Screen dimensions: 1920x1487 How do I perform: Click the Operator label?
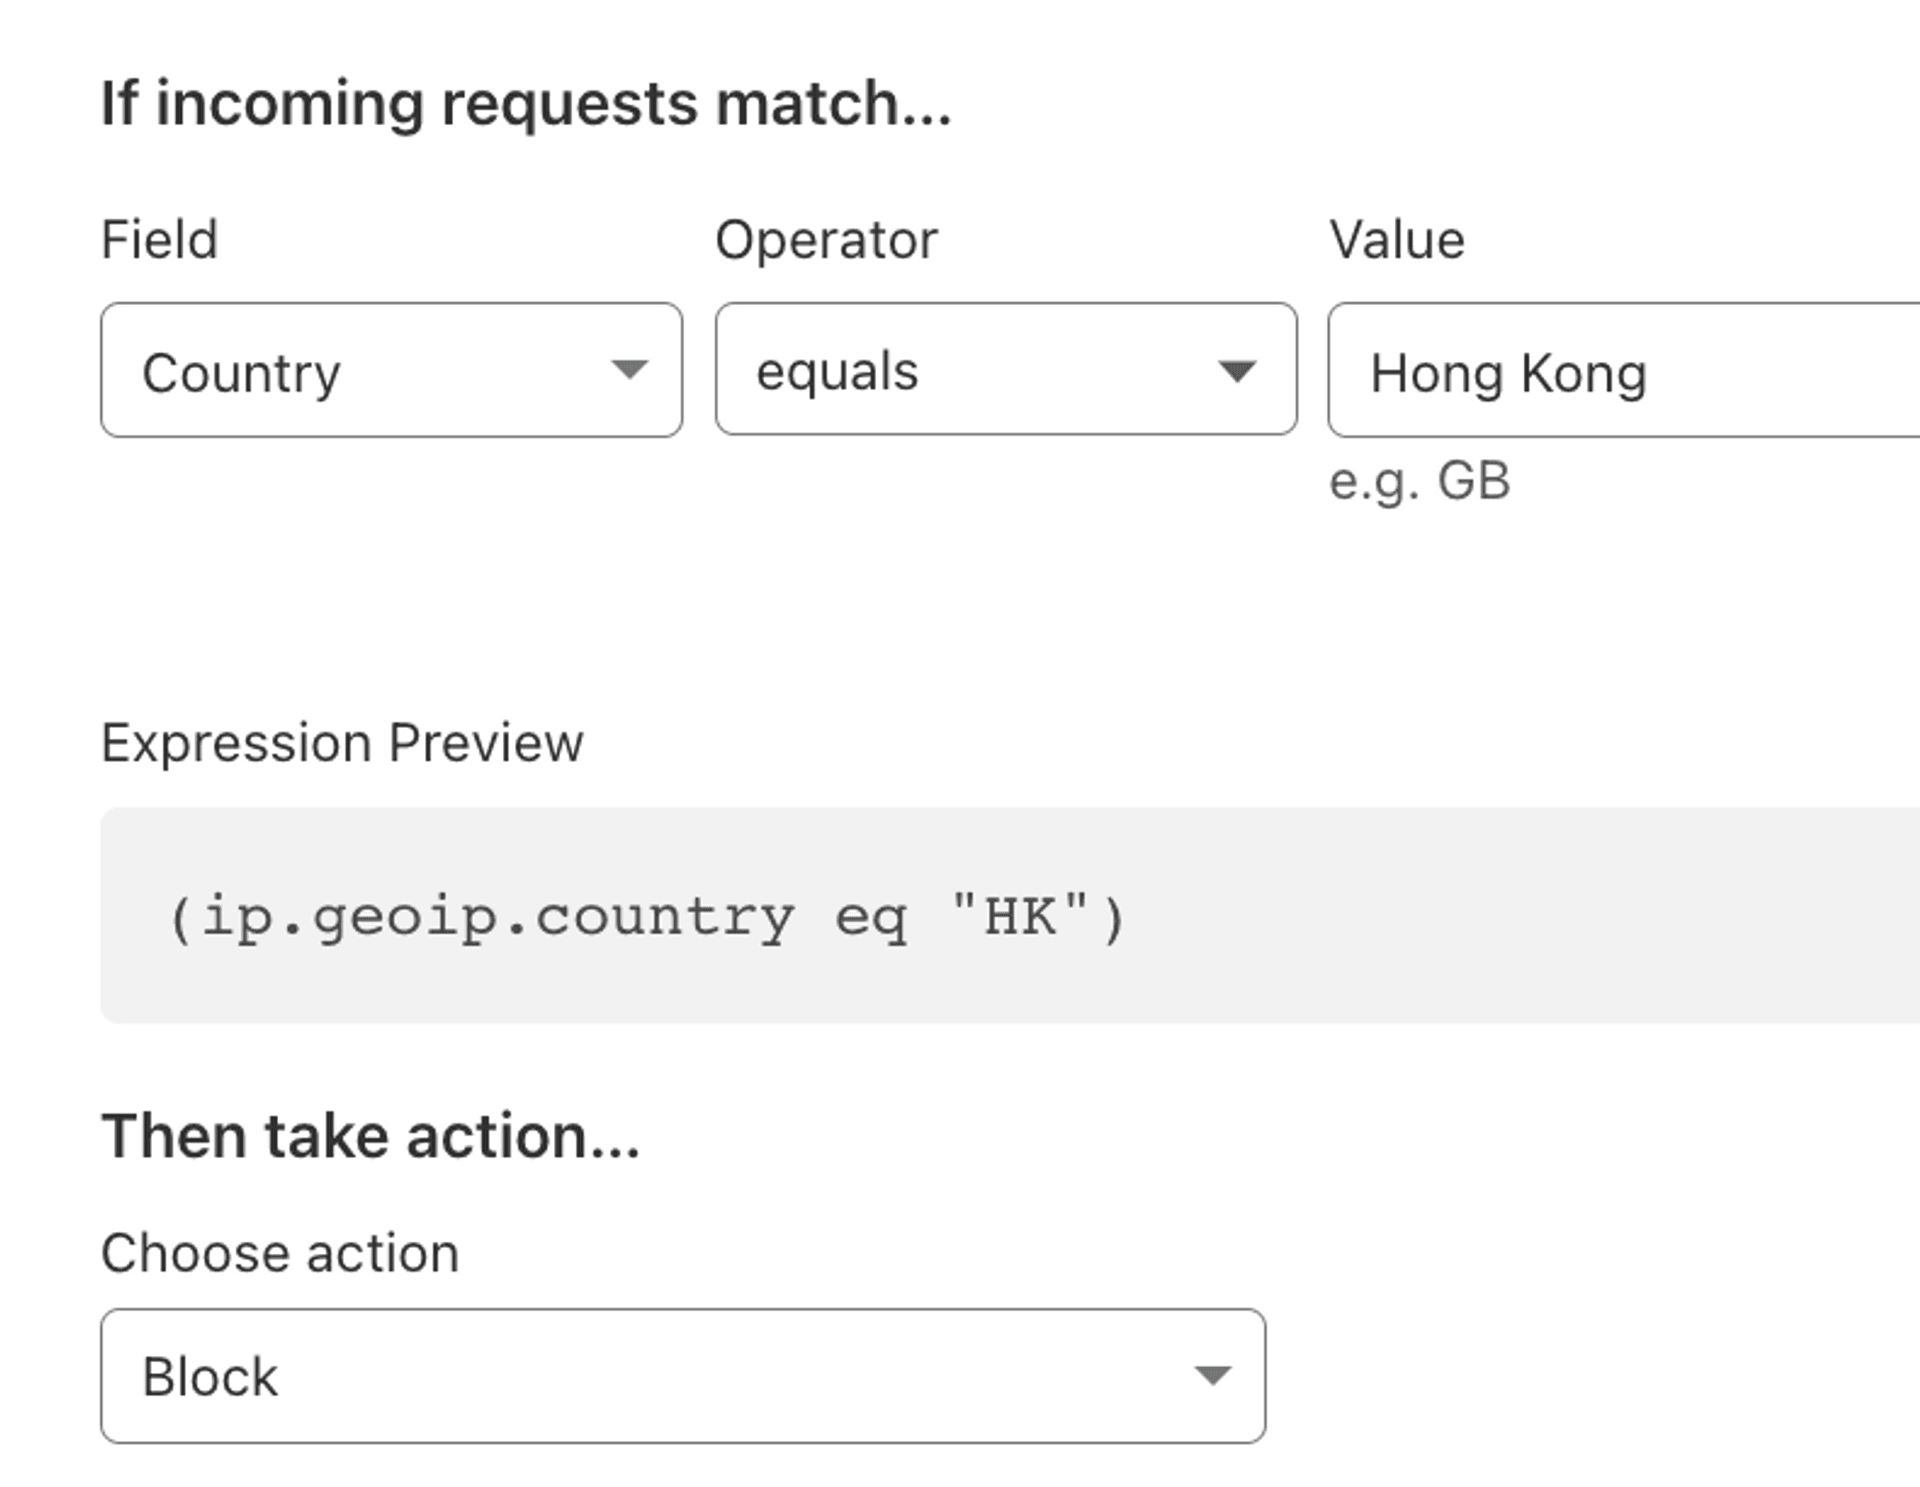point(827,241)
